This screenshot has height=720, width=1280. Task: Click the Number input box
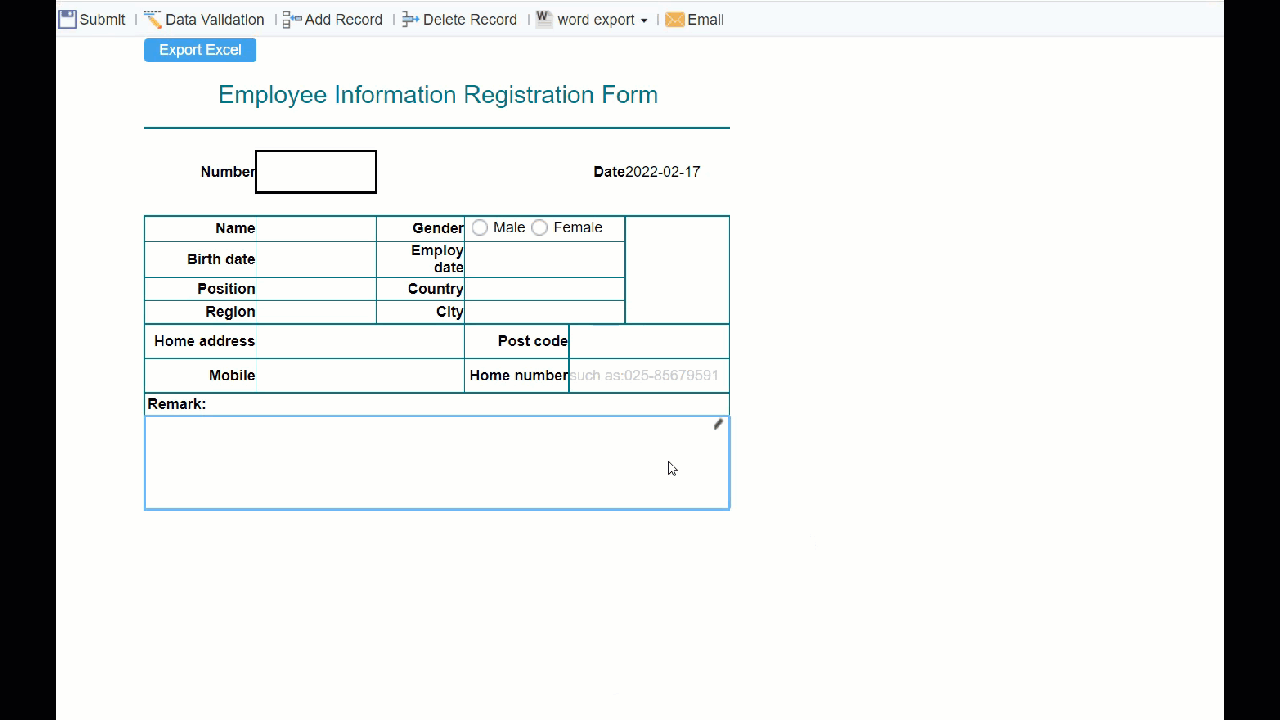pos(315,171)
